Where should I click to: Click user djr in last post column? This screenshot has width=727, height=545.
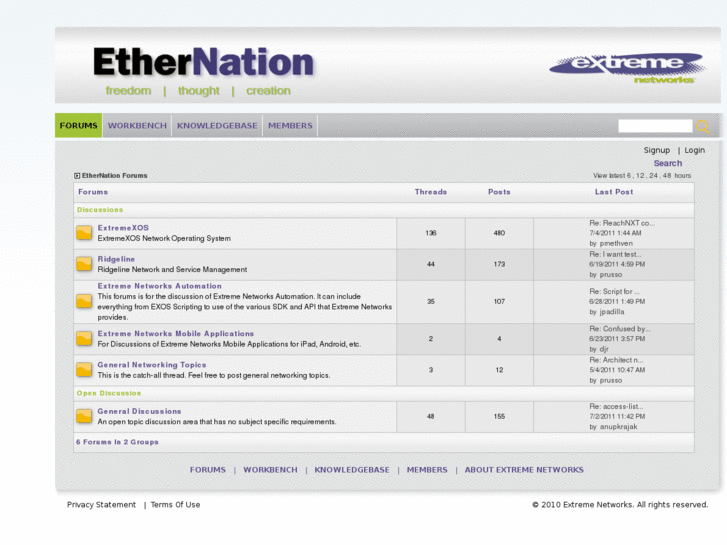click(x=604, y=349)
